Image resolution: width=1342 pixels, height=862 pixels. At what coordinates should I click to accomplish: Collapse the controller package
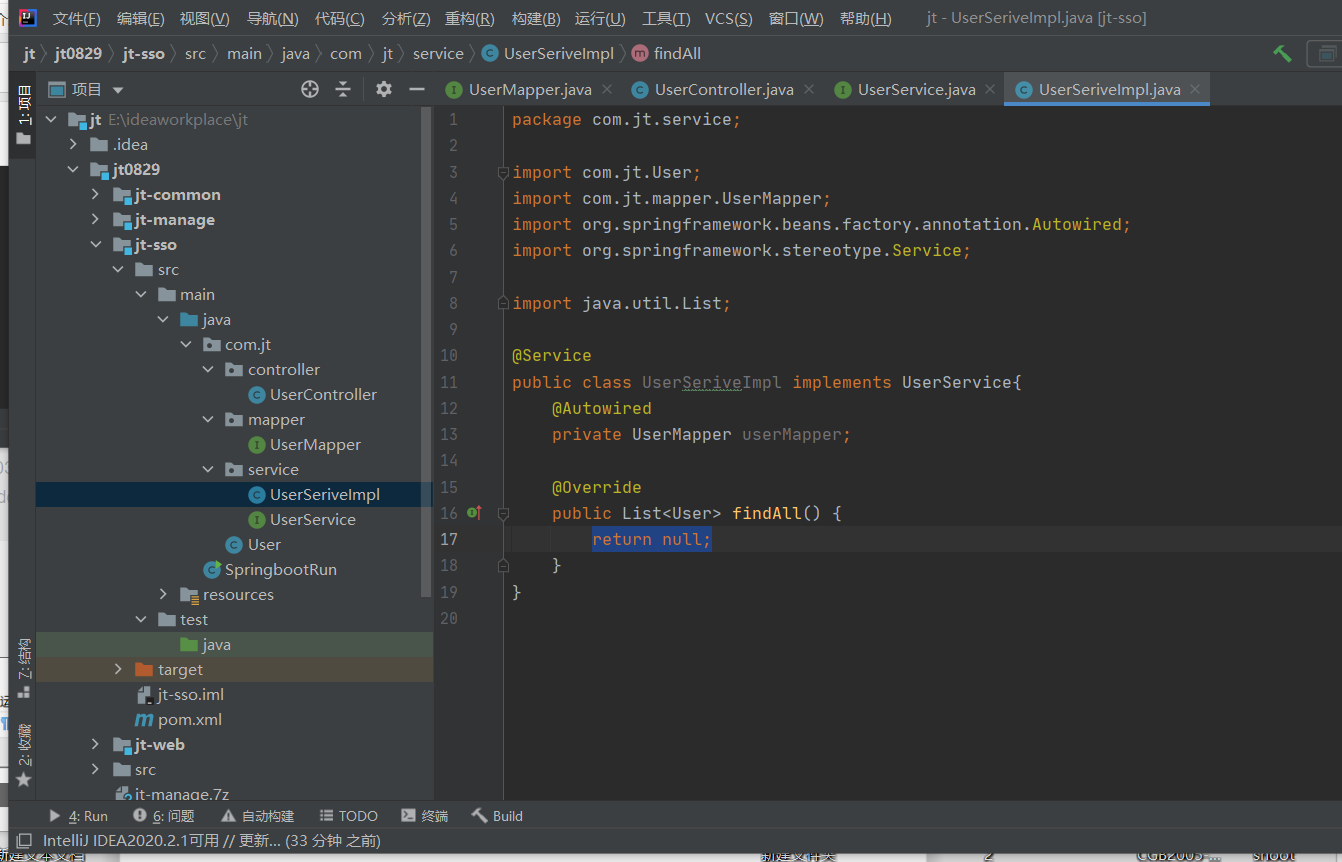click(208, 370)
